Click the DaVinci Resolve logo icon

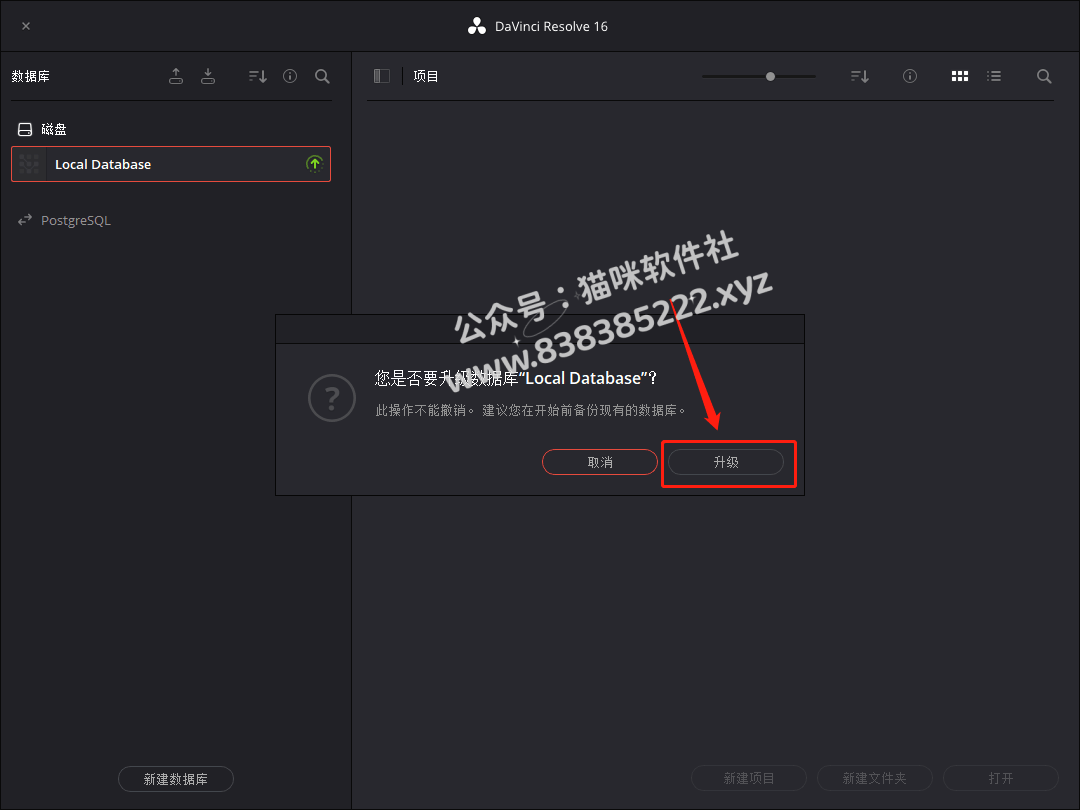pyautogui.click(x=477, y=26)
